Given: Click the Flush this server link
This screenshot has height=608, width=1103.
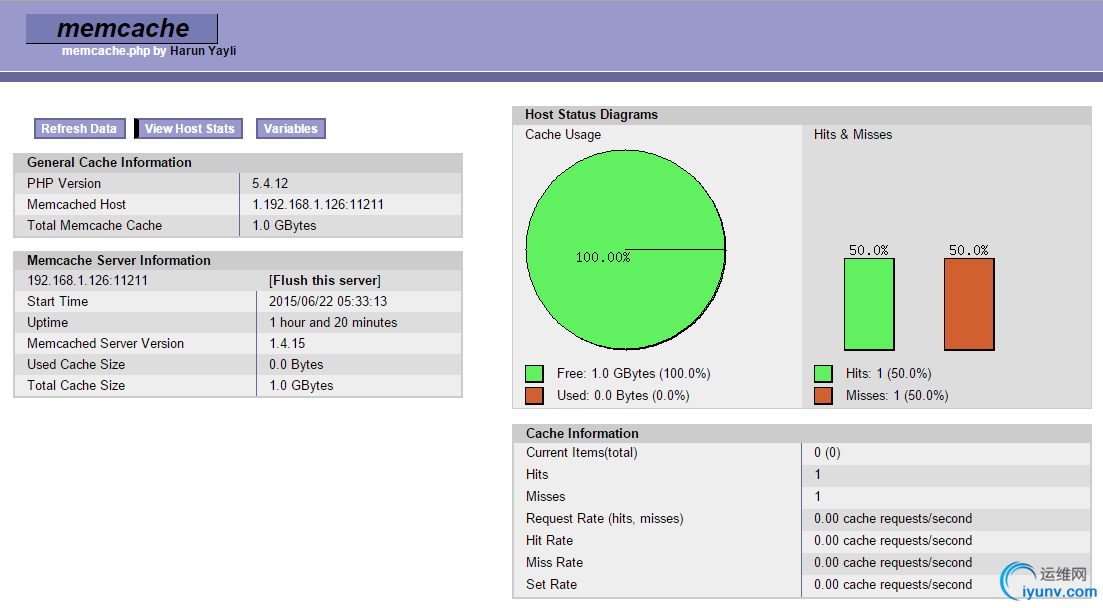Looking at the screenshot, I should (x=325, y=281).
